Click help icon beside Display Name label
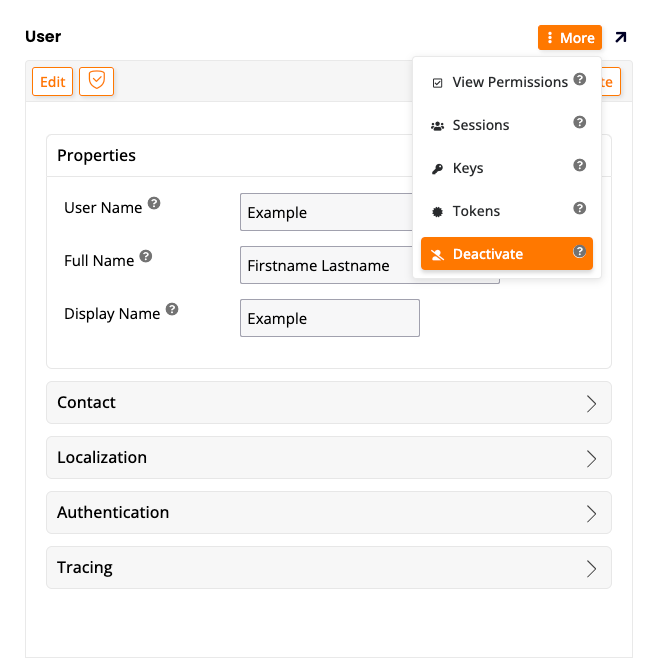 172,310
